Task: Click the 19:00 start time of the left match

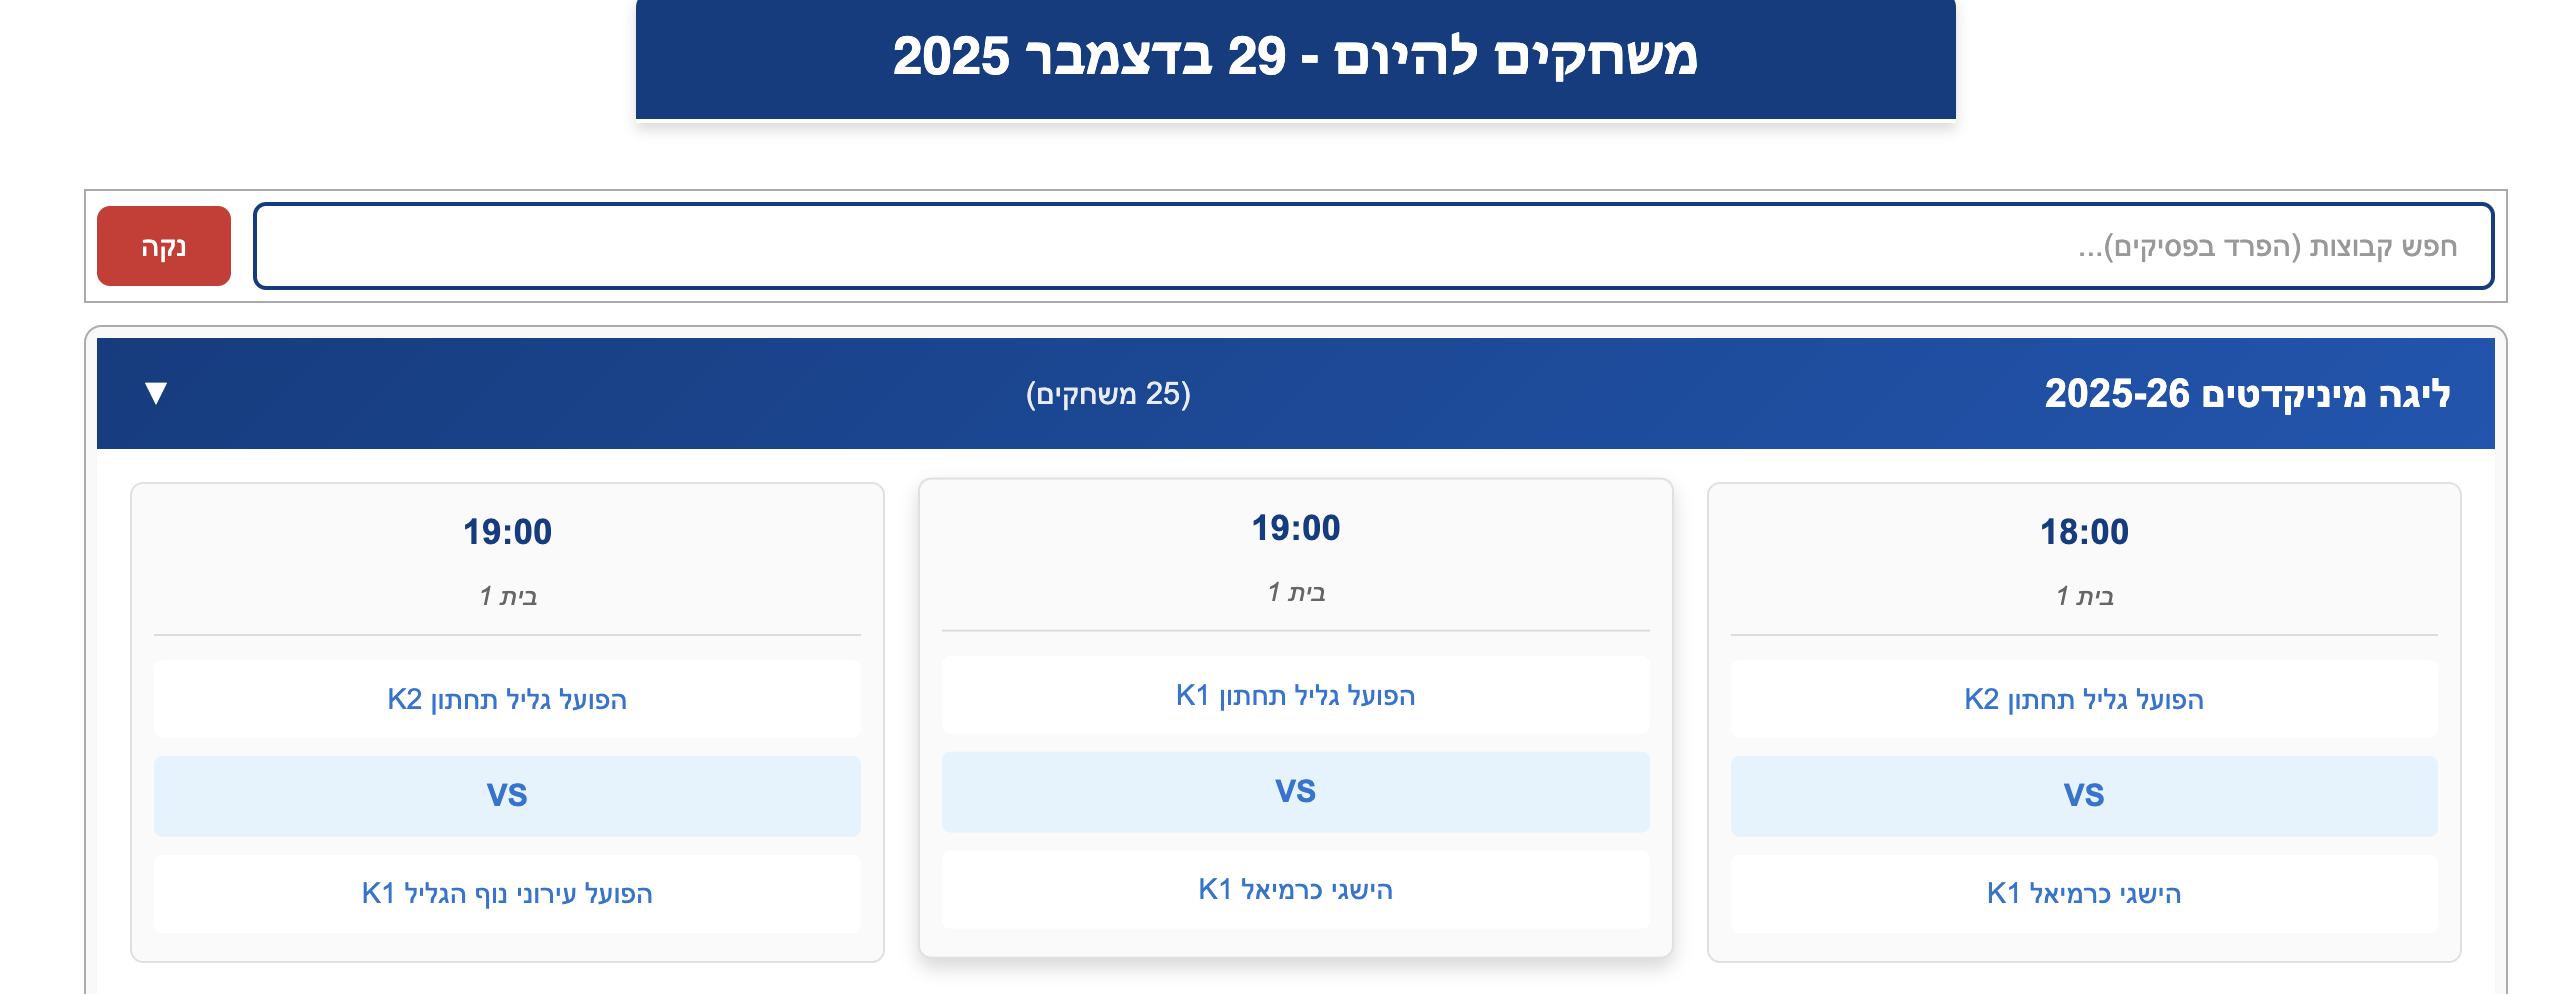Action: tap(508, 532)
